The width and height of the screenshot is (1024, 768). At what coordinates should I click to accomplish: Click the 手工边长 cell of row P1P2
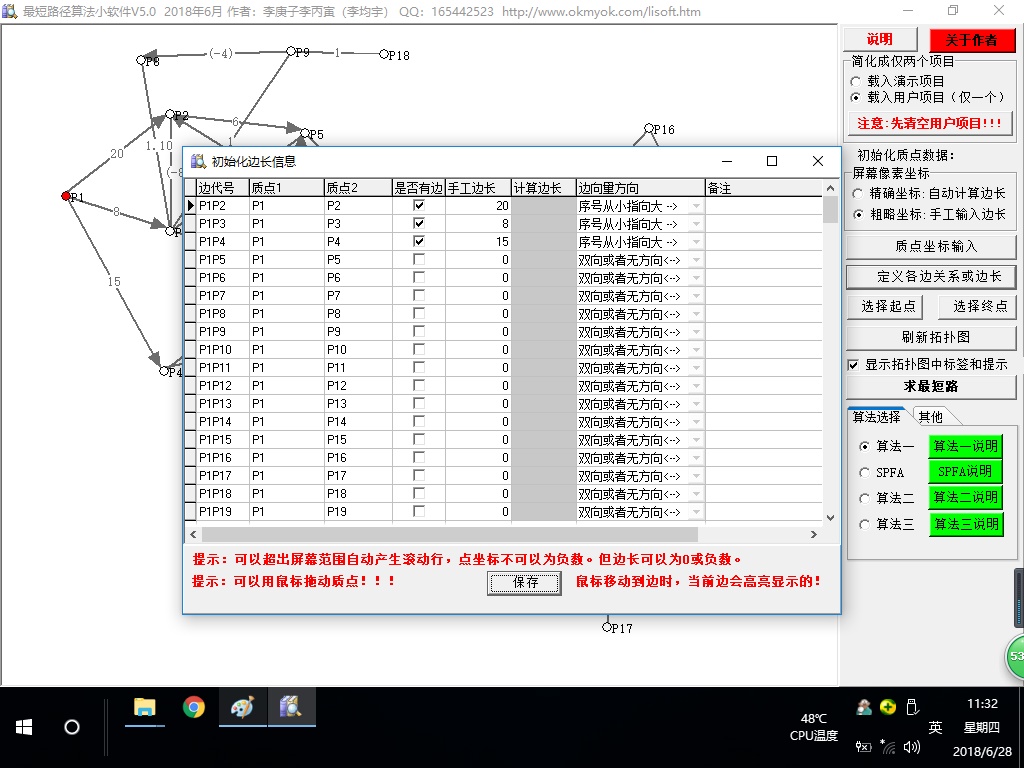478,206
